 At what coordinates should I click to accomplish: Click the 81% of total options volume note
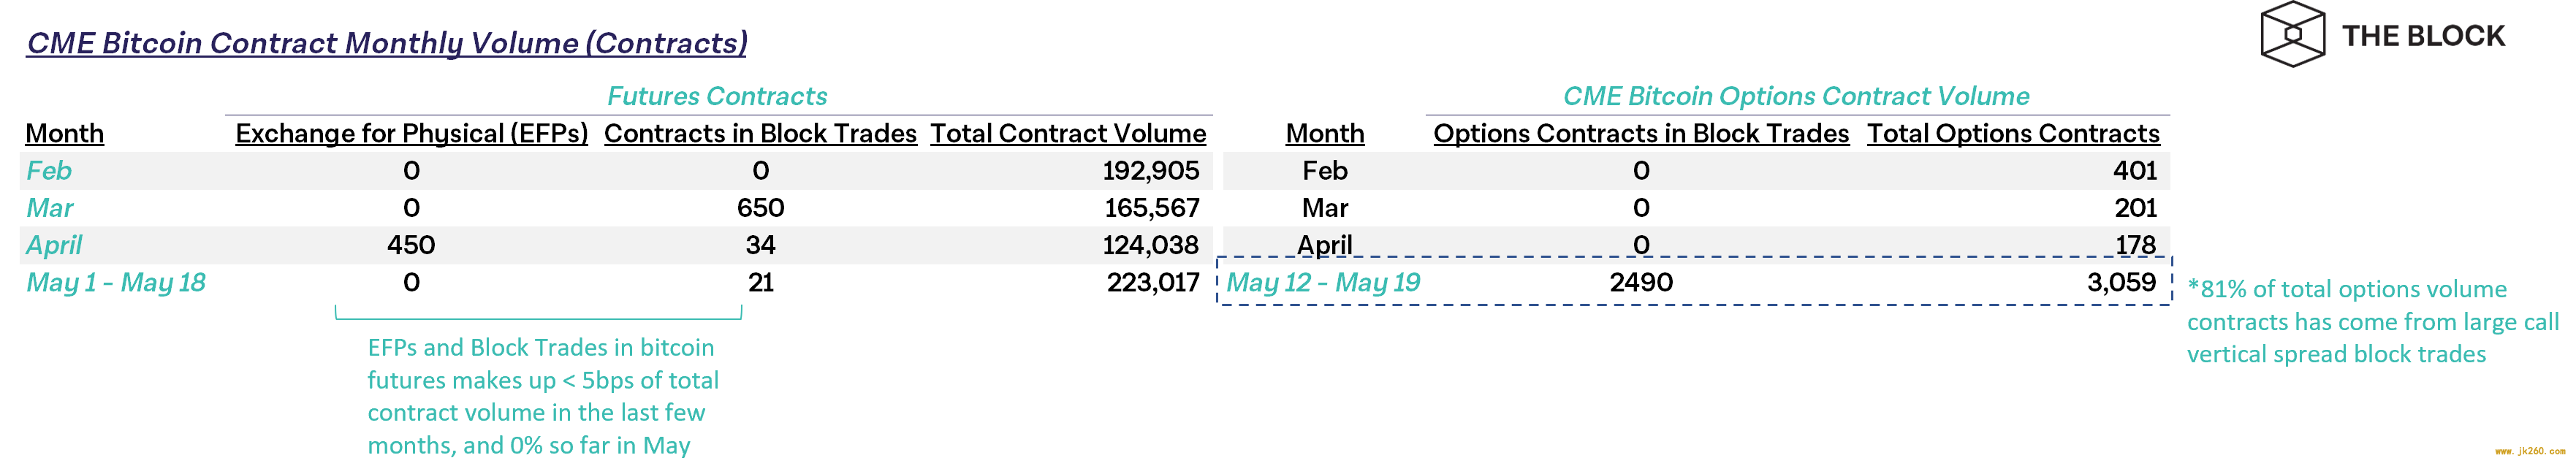pyautogui.click(x=2373, y=322)
